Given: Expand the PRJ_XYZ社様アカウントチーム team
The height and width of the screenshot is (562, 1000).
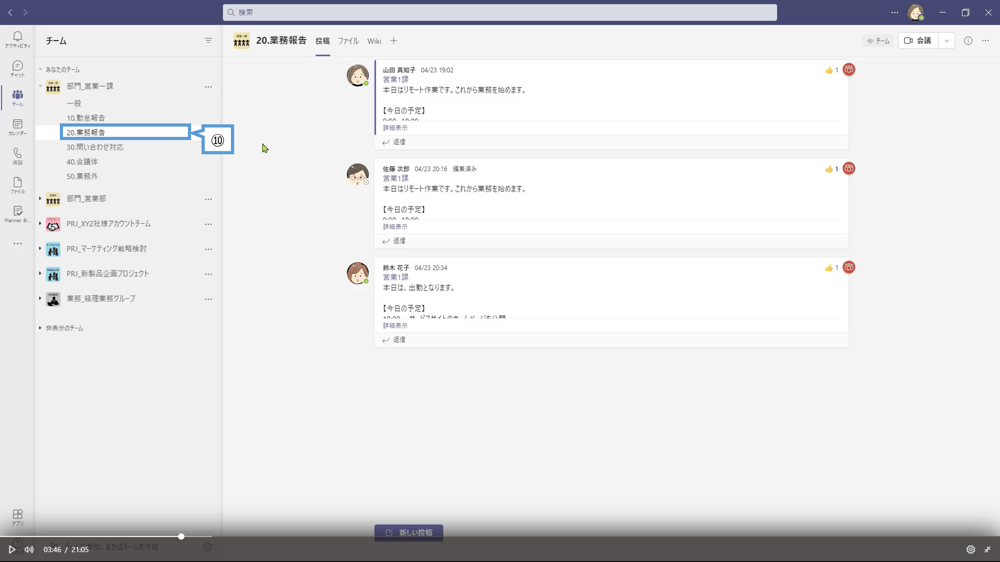Looking at the screenshot, I should 40,224.
